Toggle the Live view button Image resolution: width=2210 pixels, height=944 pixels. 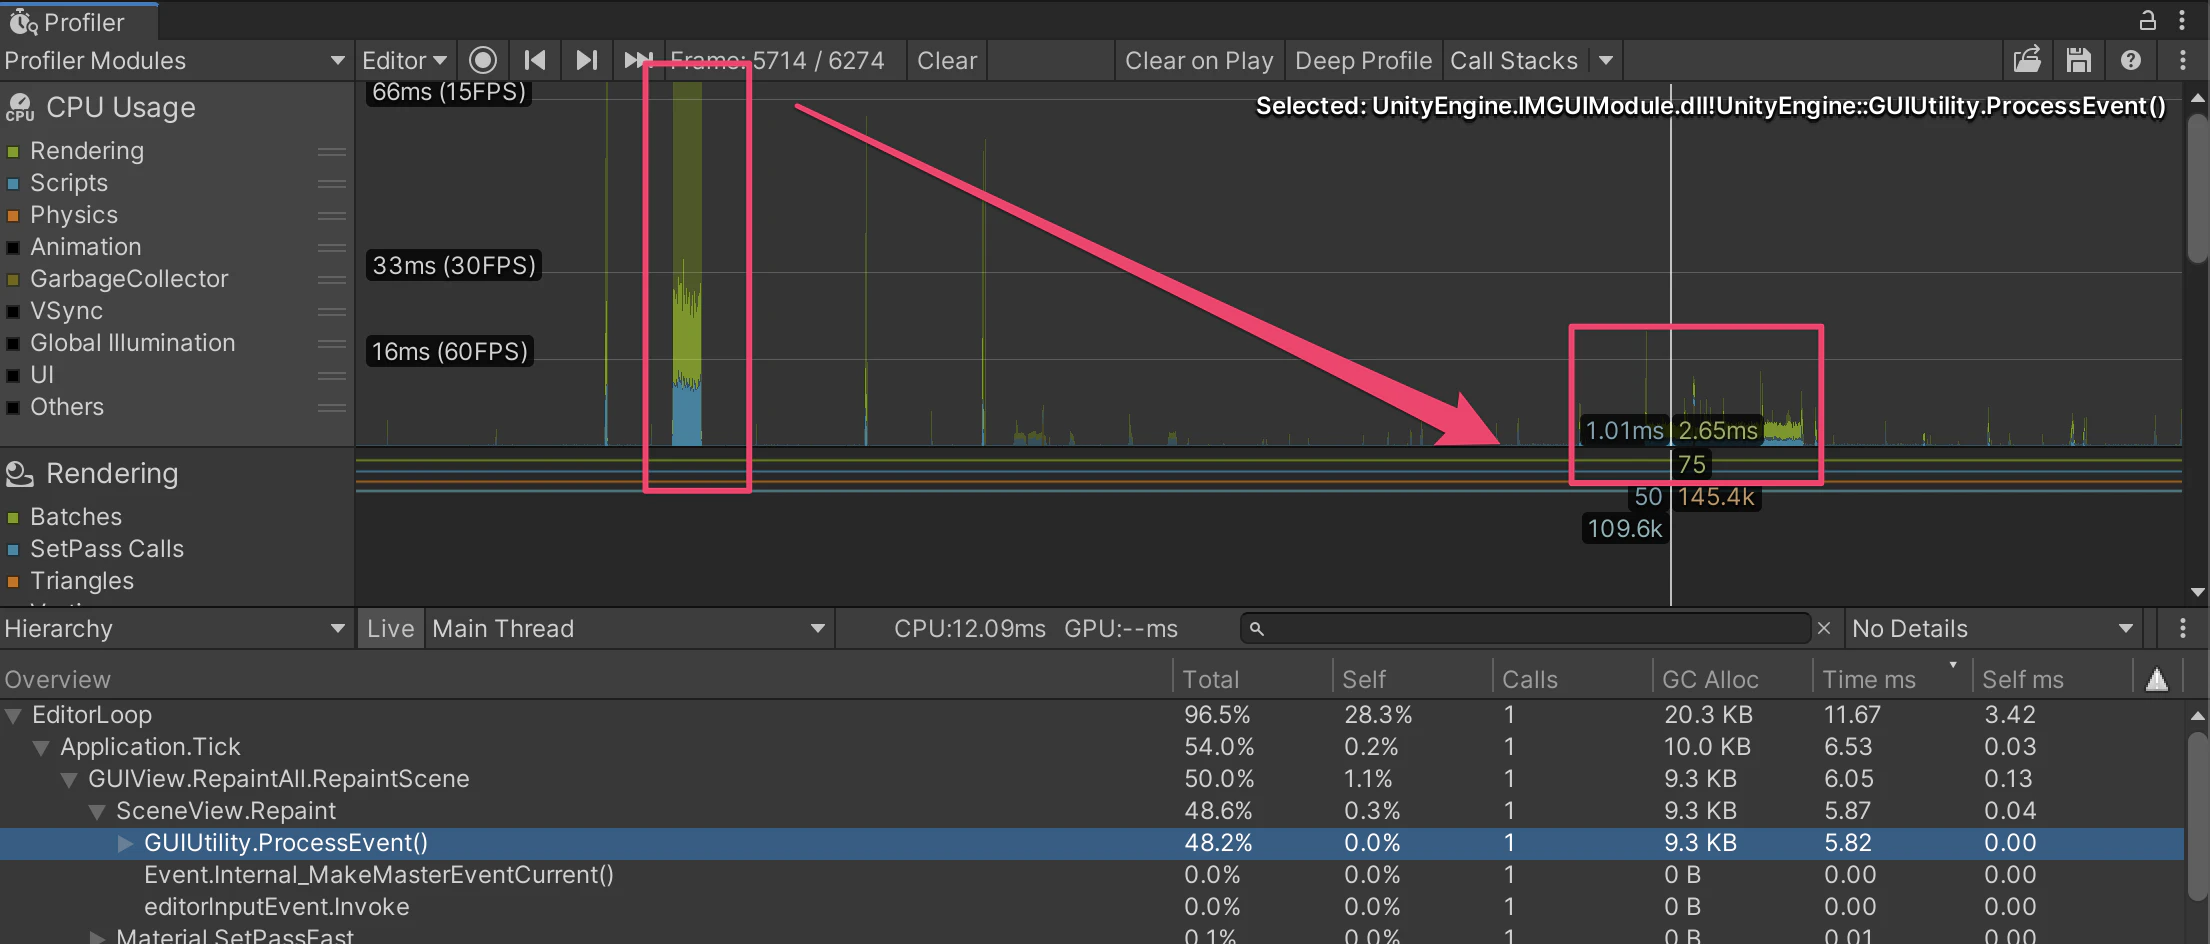coord(390,628)
